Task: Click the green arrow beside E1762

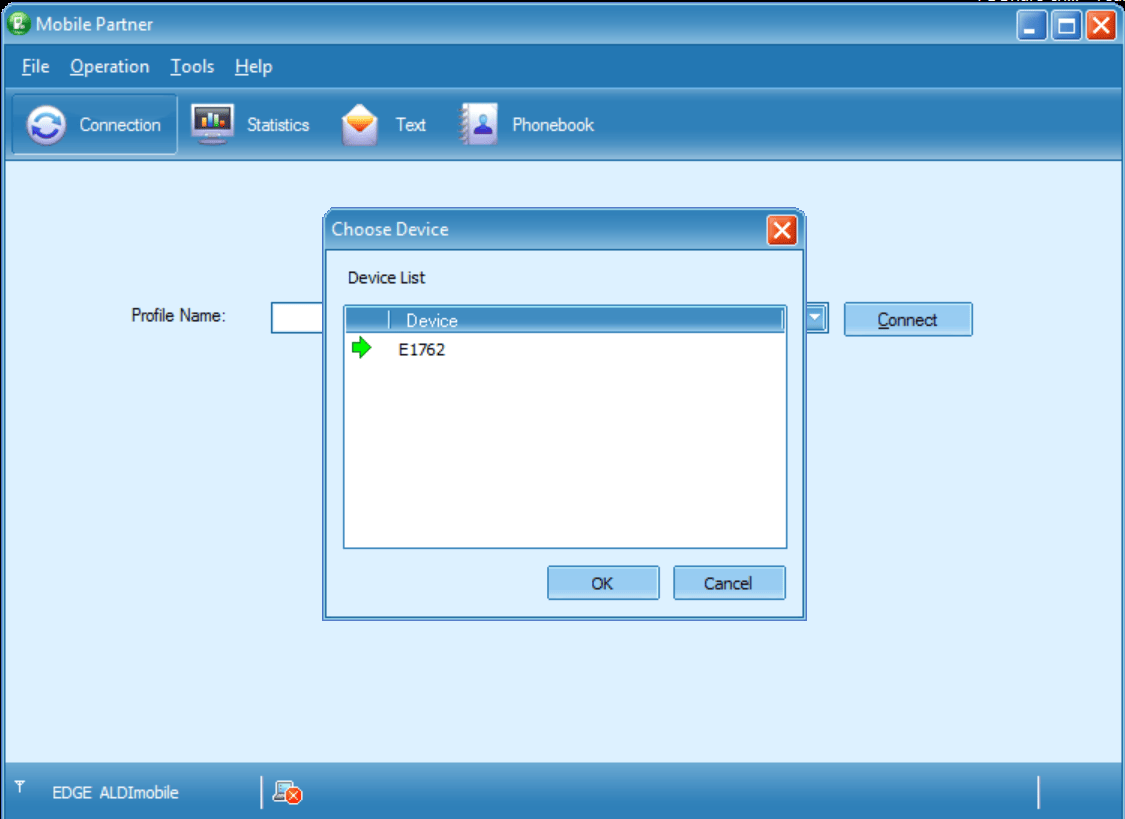Action: (361, 349)
